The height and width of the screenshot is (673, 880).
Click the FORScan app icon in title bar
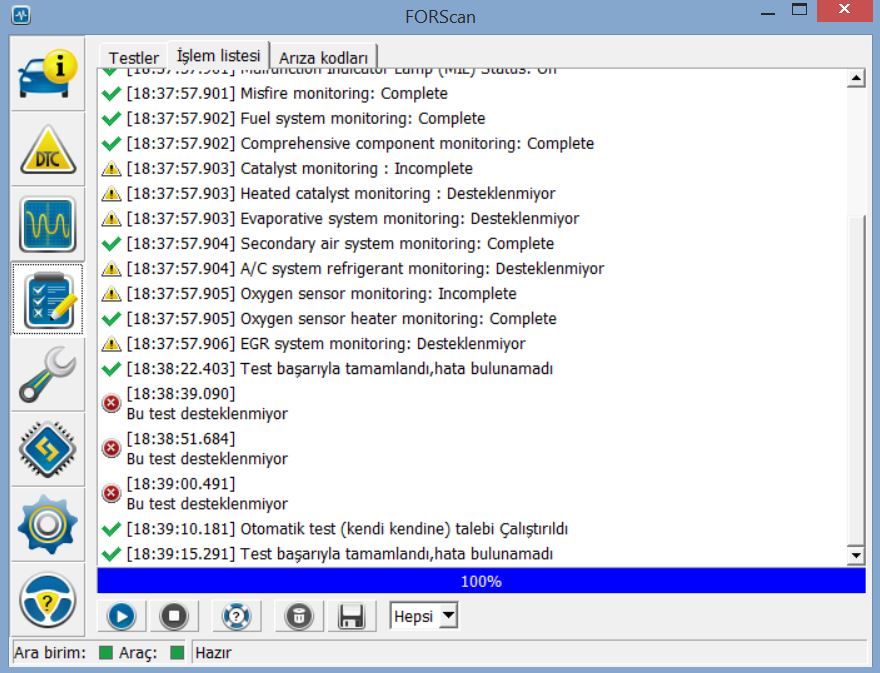pyautogui.click(x=21, y=15)
